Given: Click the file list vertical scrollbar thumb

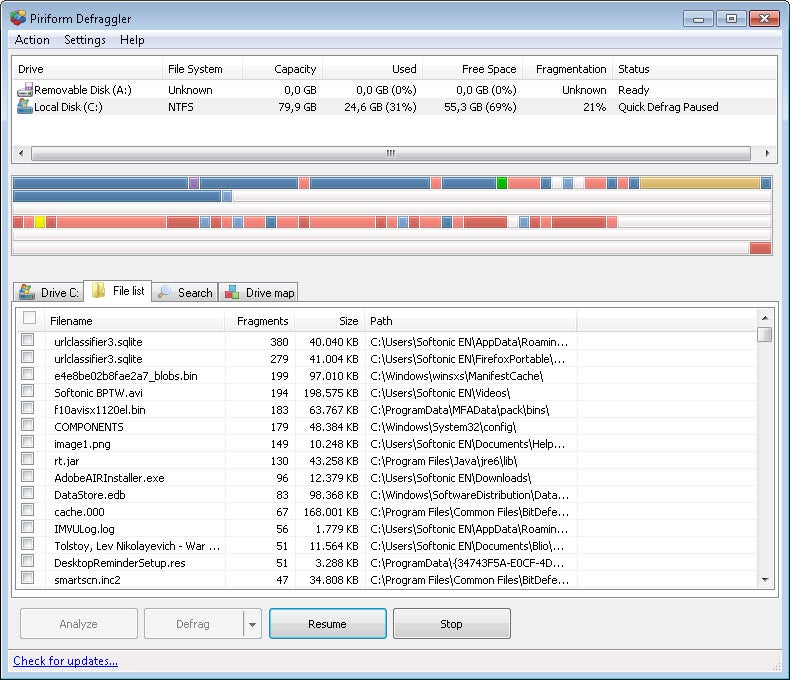Looking at the screenshot, I should tap(765, 334).
